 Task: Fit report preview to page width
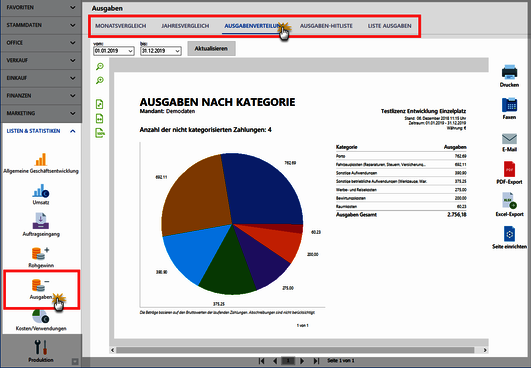click(99, 118)
